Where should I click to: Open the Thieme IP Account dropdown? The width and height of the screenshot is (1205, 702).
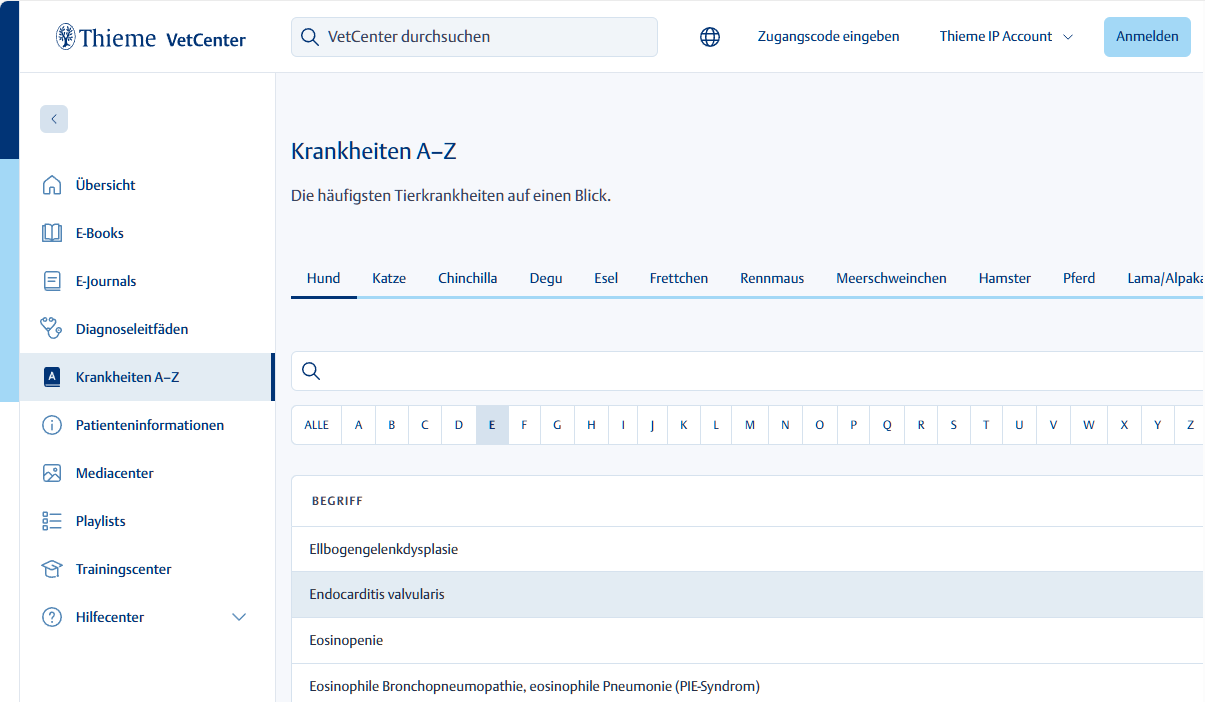coord(1006,36)
